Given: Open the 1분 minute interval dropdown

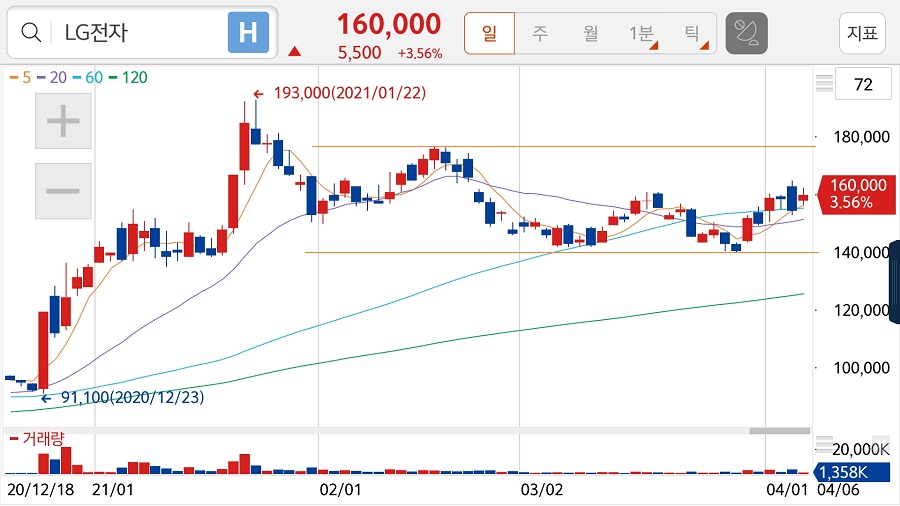Looking at the screenshot, I should (642, 33).
